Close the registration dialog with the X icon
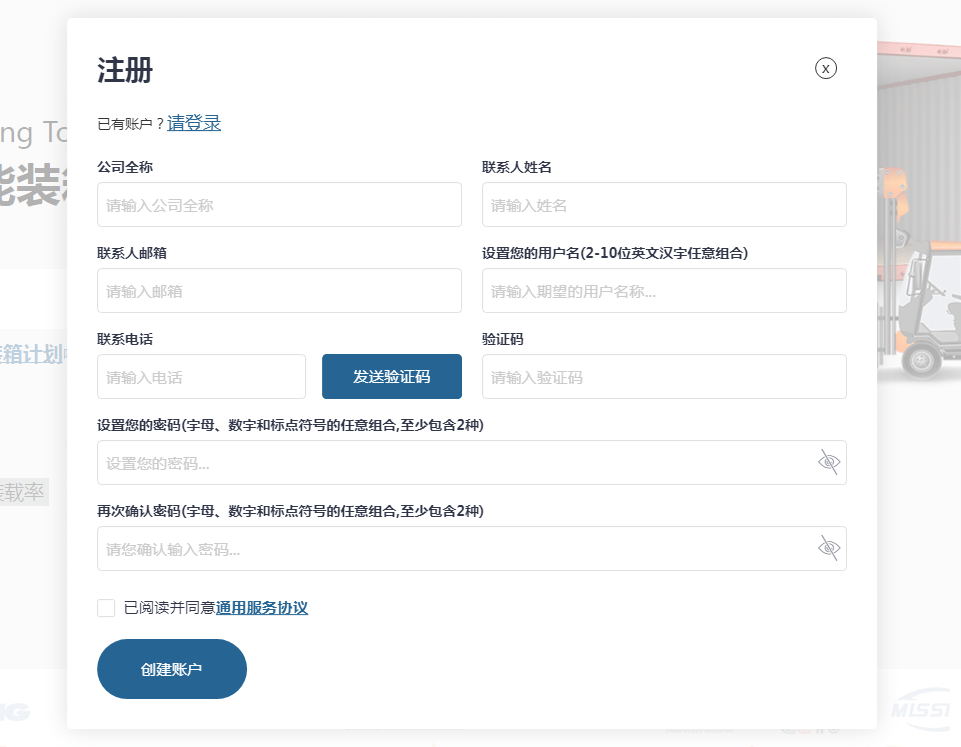 click(x=825, y=68)
